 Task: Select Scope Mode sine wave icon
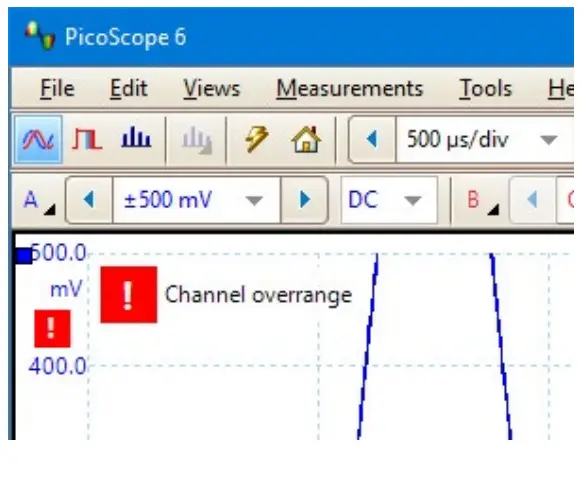38,140
